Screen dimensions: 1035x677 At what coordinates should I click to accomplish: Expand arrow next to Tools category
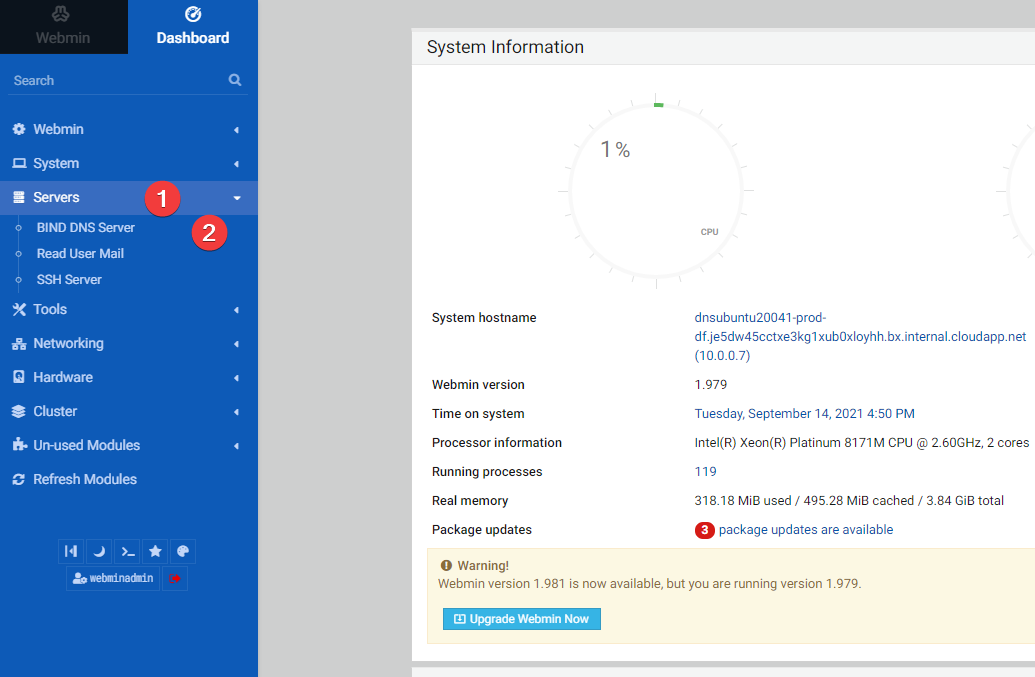point(236,310)
